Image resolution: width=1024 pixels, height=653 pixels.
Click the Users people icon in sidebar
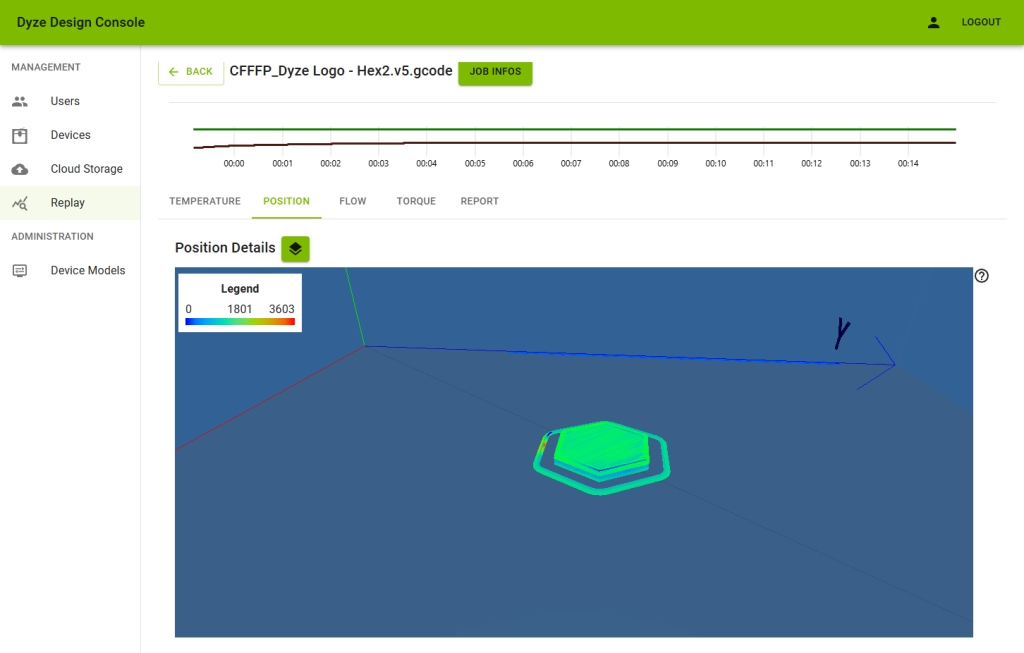pos(20,101)
